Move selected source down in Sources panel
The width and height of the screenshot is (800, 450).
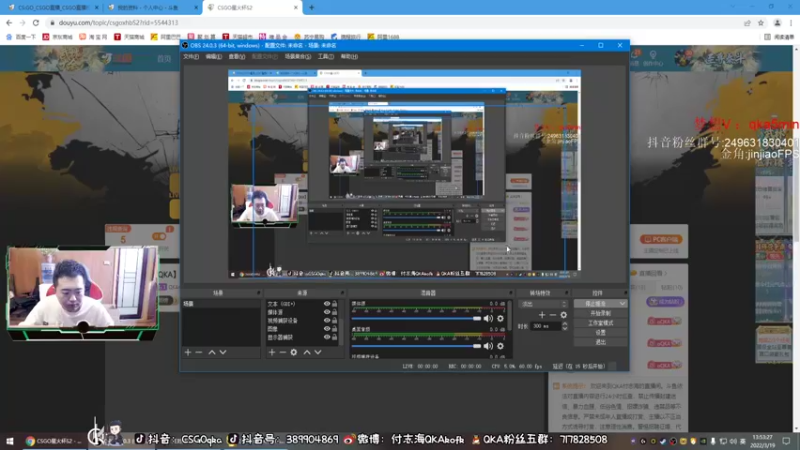318,352
